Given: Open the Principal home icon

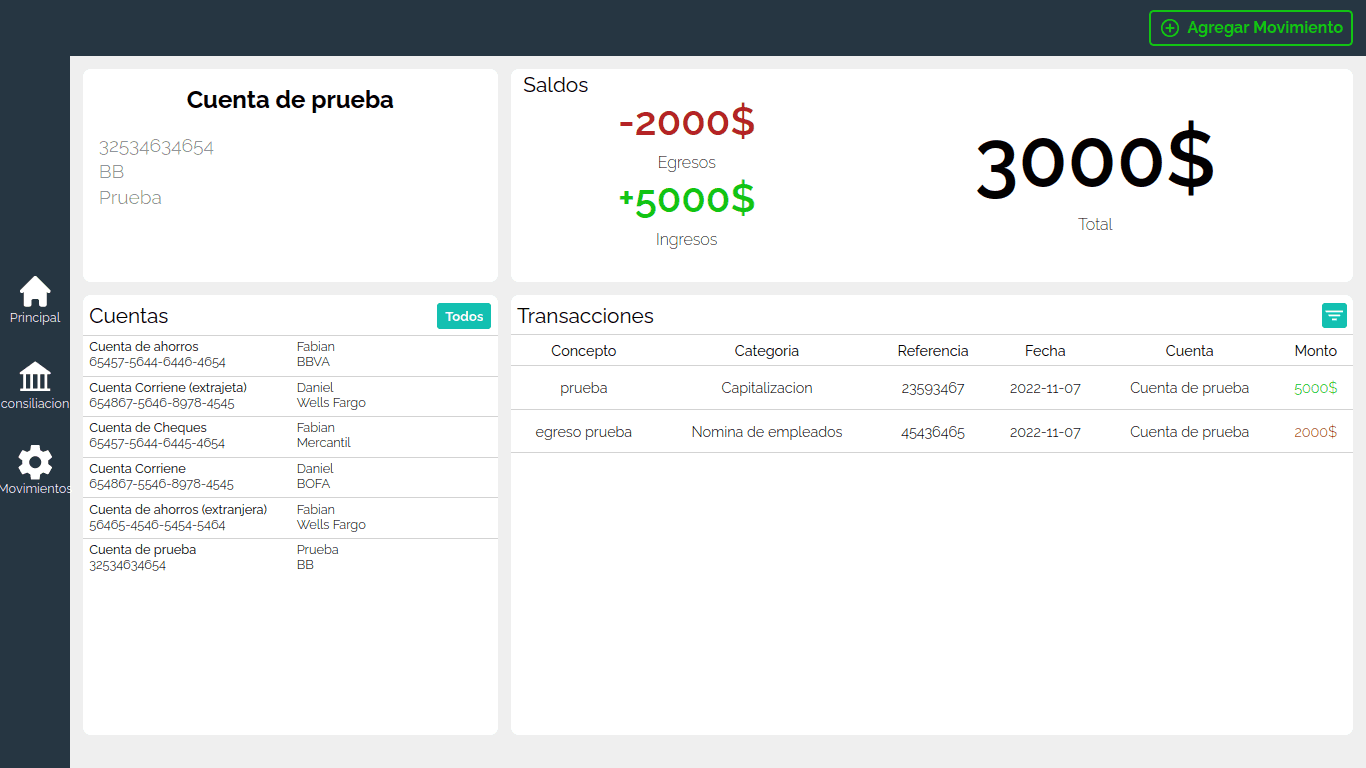Looking at the screenshot, I should pos(35,291).
